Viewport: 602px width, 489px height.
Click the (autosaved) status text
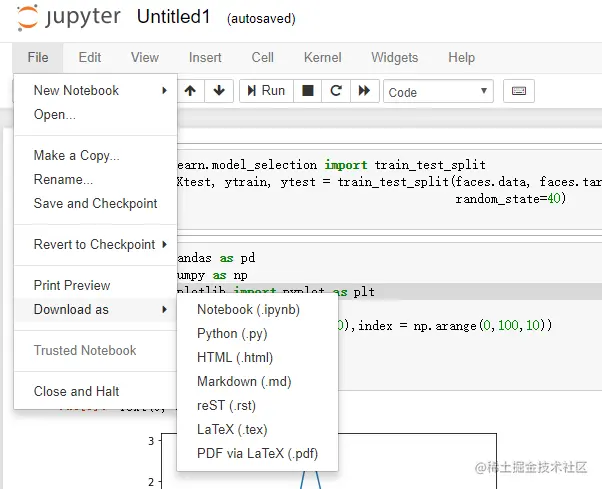click(261, 18)
